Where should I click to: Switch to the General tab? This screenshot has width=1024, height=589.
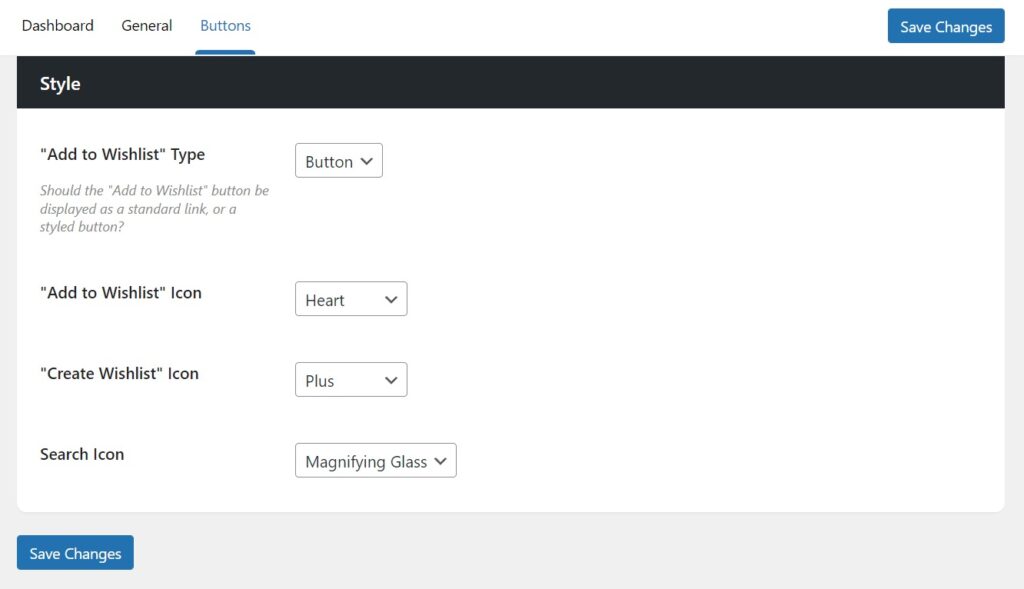tap(146, 26)
